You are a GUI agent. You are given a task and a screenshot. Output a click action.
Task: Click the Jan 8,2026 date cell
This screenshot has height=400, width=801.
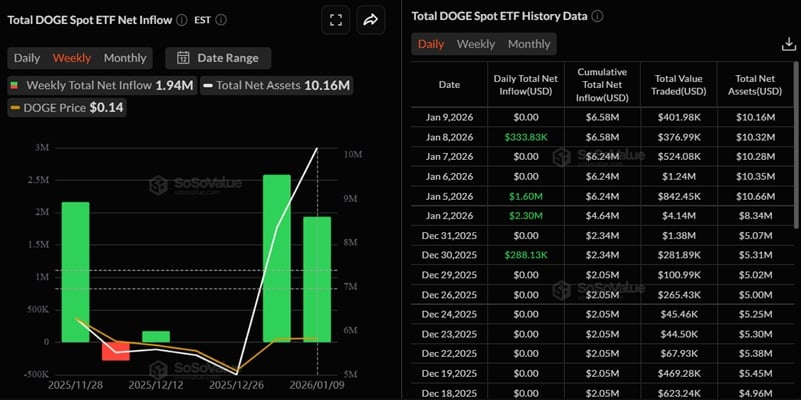click(x=449, y=137)
